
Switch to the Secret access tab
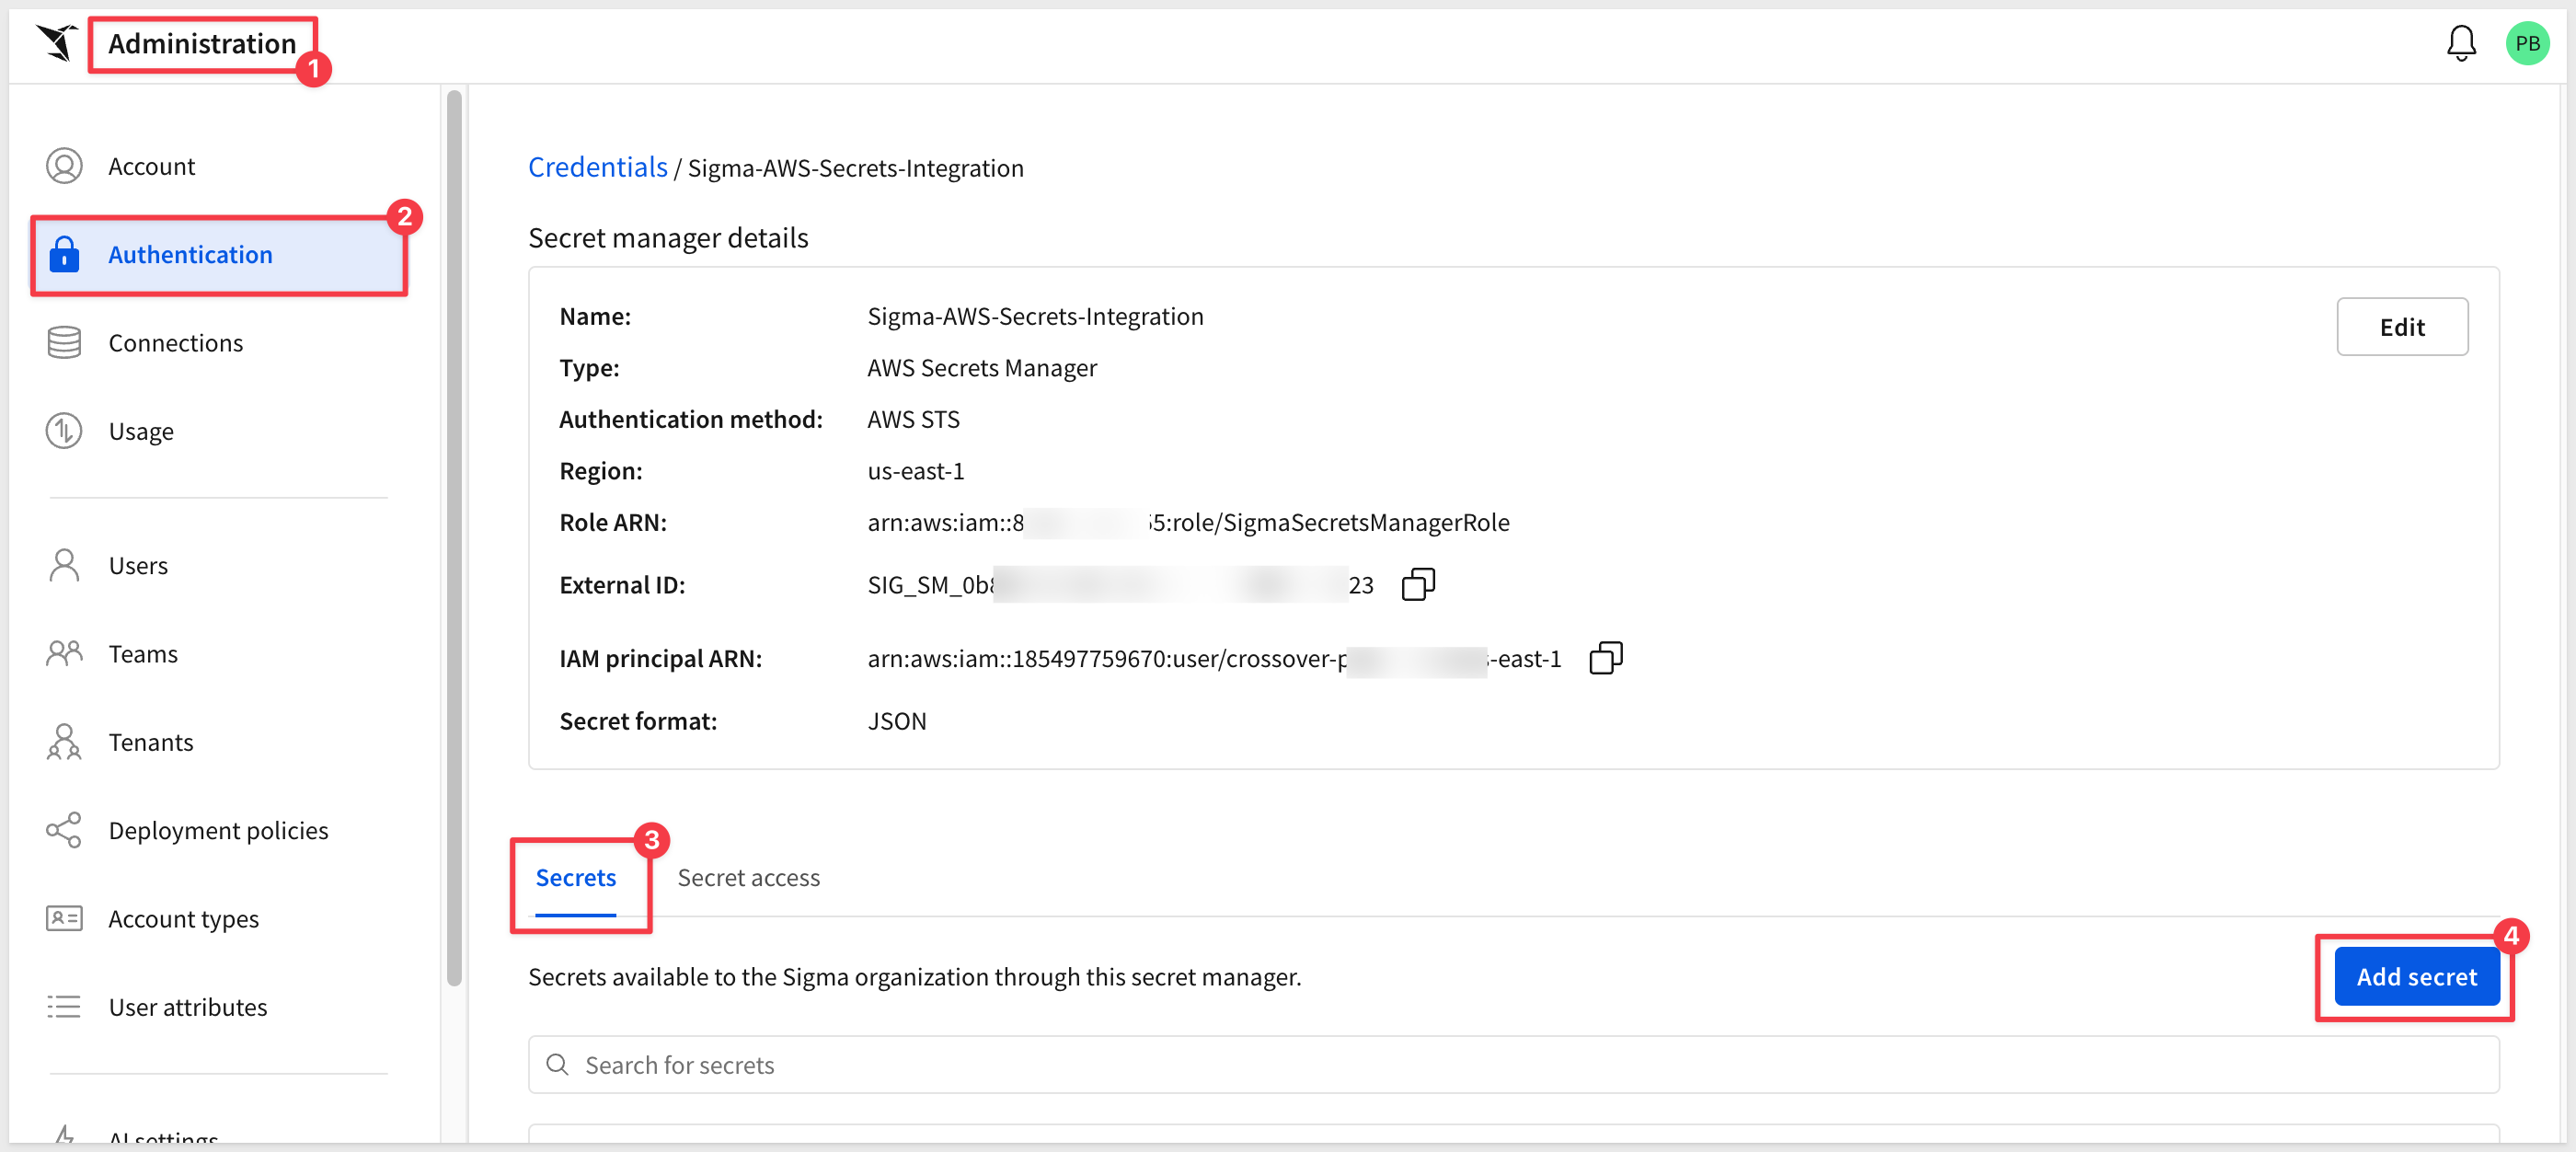[748, 877]
